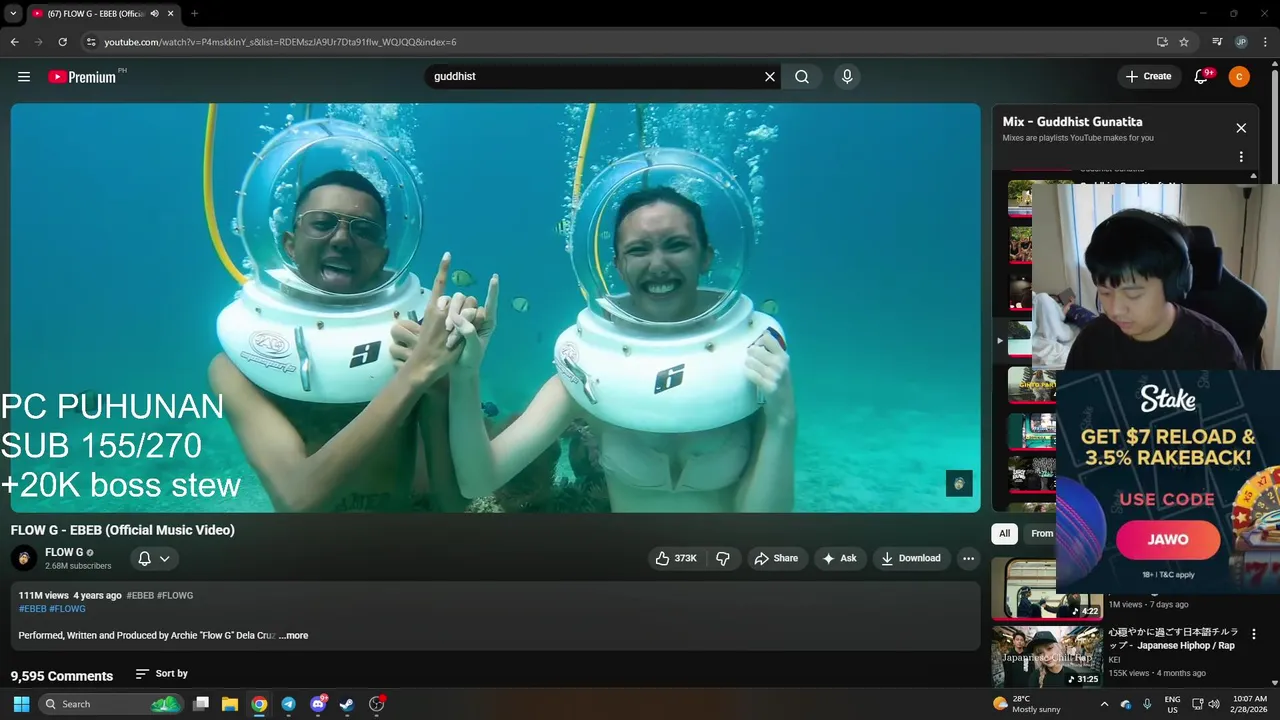Expand the description with '...more'
The height and width of the screenshot is (720, 1280).
[x=293, y=635]
